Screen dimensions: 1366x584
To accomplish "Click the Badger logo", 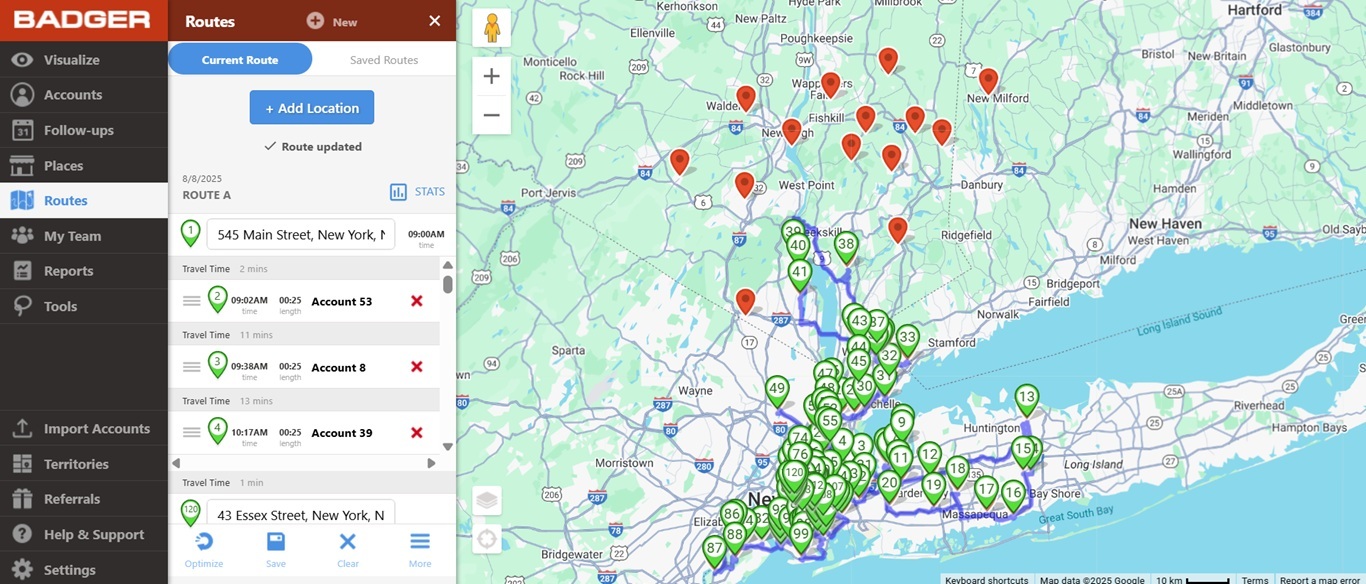I will click(x=82, y=20).
